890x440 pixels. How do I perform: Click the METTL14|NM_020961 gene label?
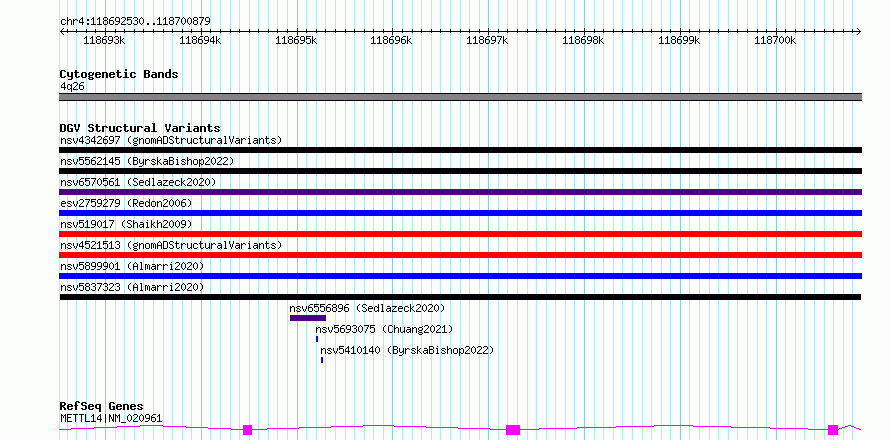click(111, 418)
